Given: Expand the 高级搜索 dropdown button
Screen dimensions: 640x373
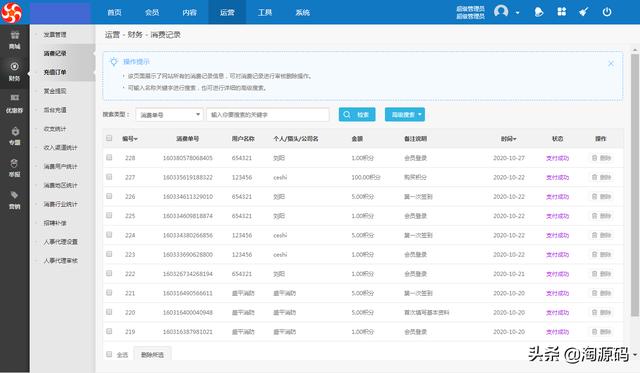Looking at the screenshot, I should (x=404, y=115).
